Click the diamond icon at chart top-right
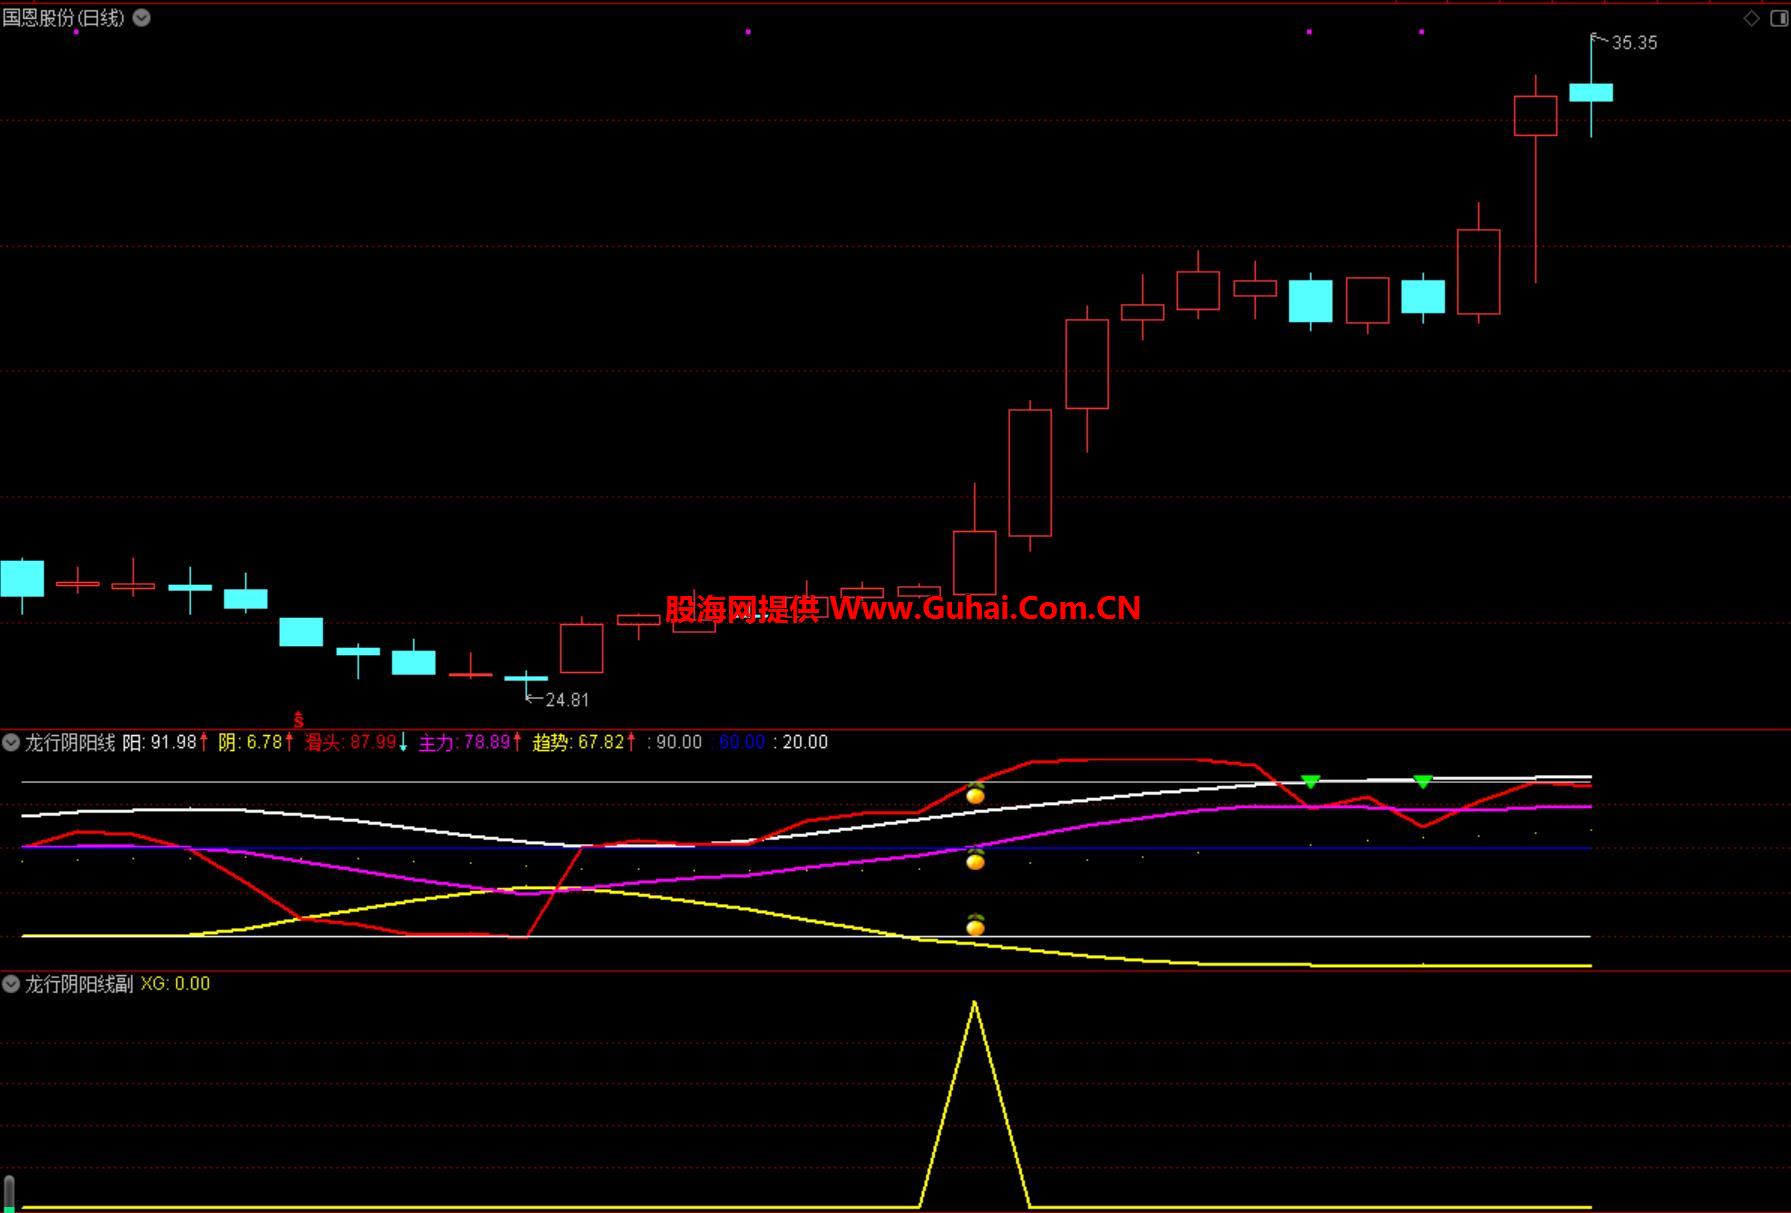This screenshot has width=1791, height=1213. coord(1751,18)
